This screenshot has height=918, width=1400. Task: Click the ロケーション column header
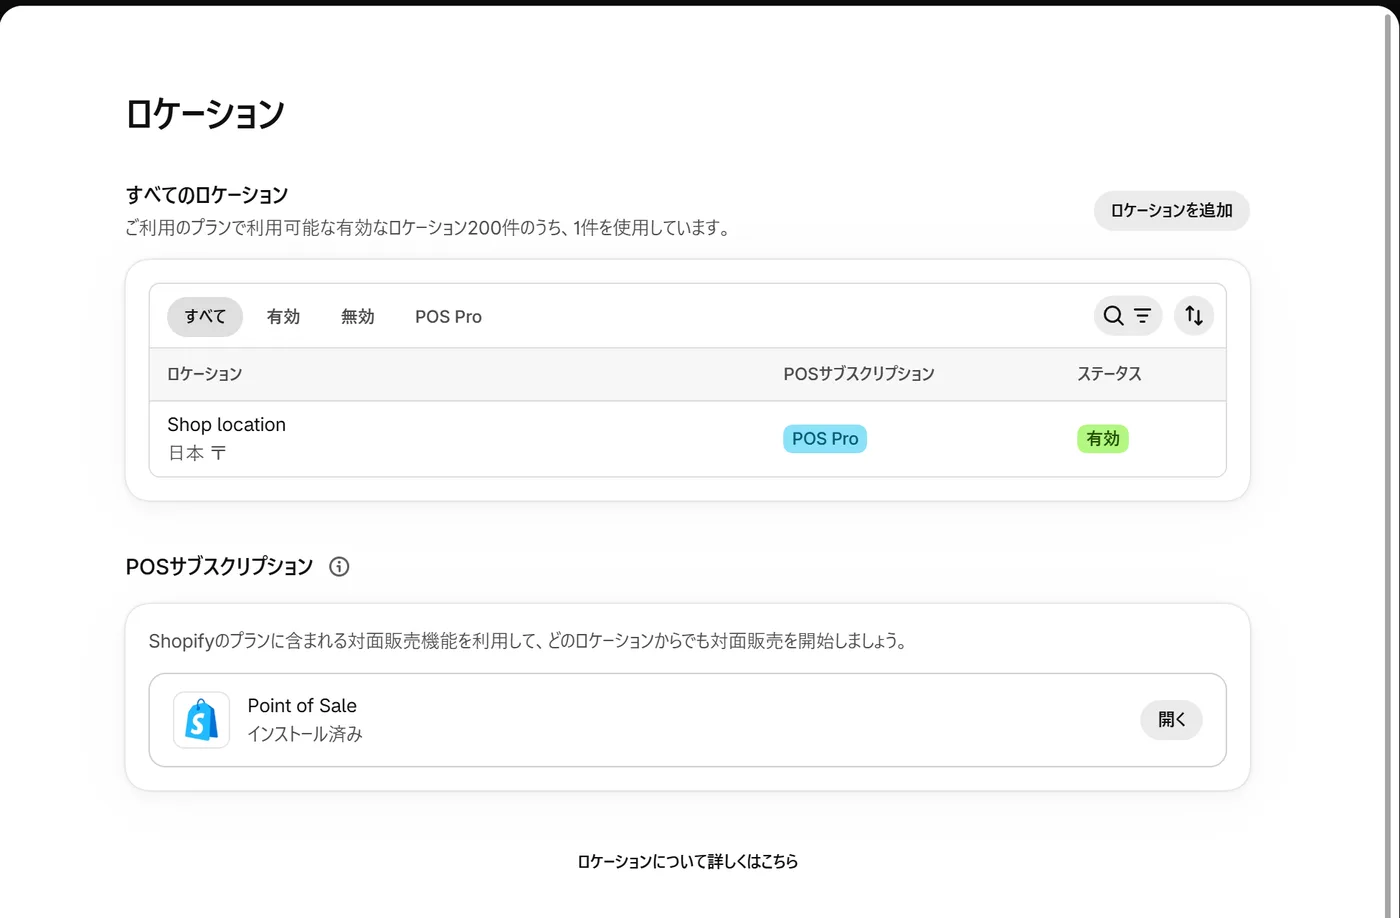(x=205, y=374)
